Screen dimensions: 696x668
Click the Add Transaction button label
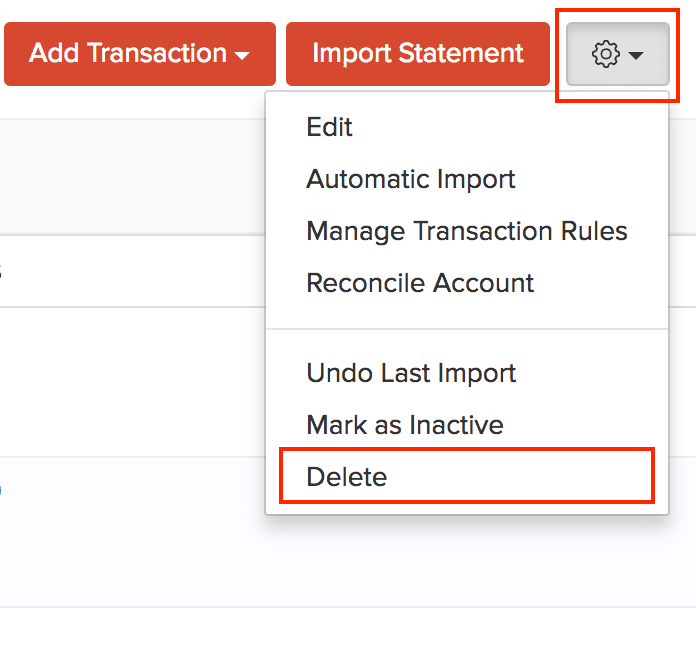[x=128, y=54]
